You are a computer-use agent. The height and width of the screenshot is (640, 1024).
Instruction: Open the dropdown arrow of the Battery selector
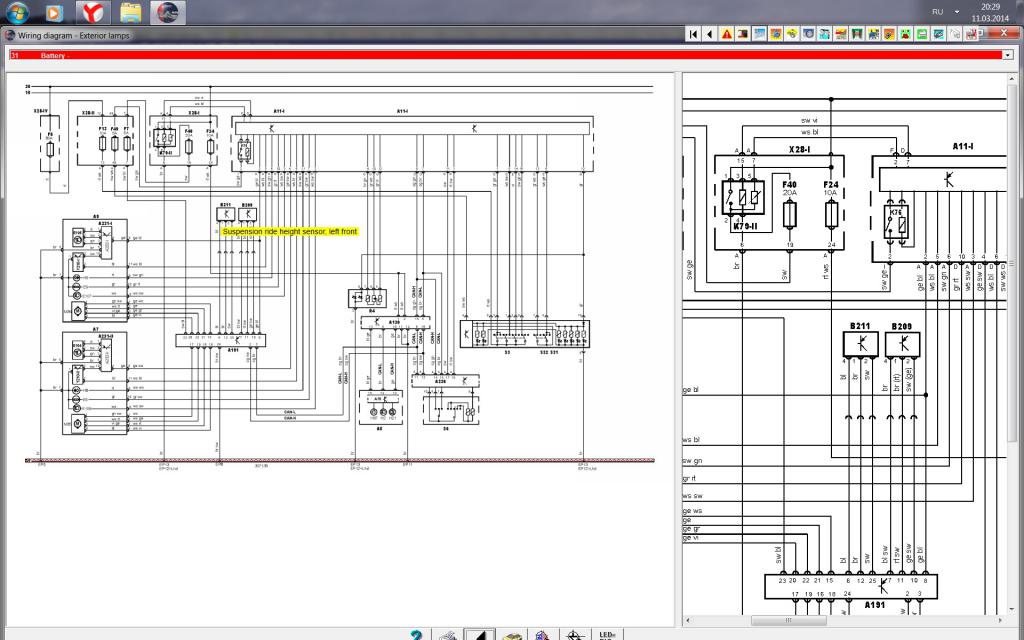[x=1008, y=56]
